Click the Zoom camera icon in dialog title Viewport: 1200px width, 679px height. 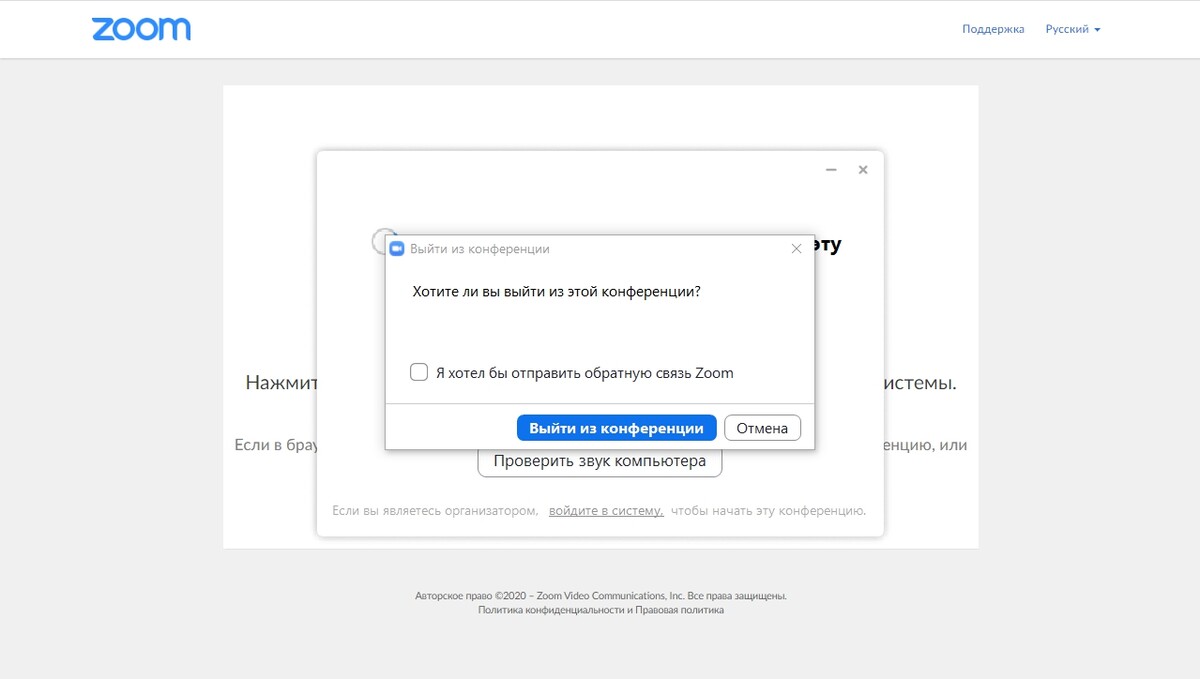[396, 249]
